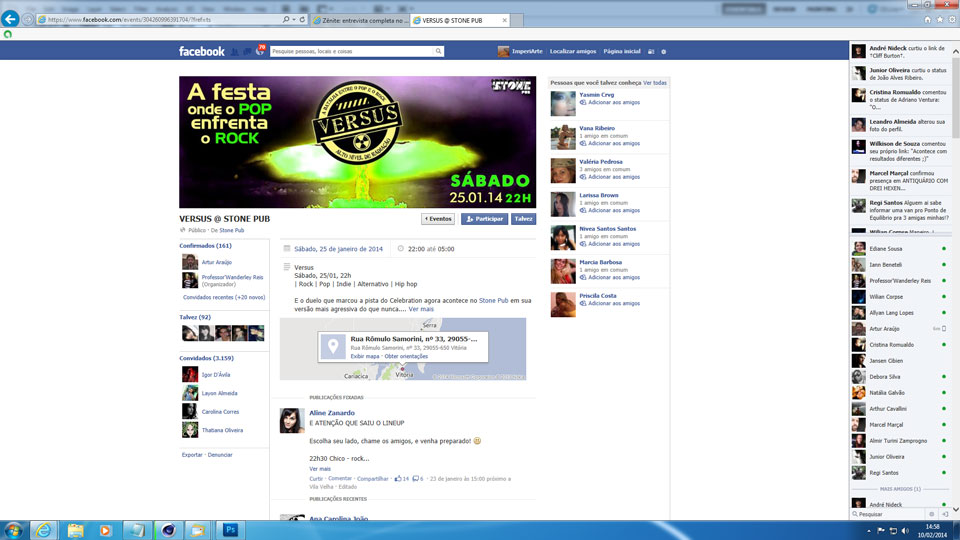Image resolution: width=960 pixels, height=540 pixels.
Task: Open friend requests icon in header
Action: (x=234, y=51)
